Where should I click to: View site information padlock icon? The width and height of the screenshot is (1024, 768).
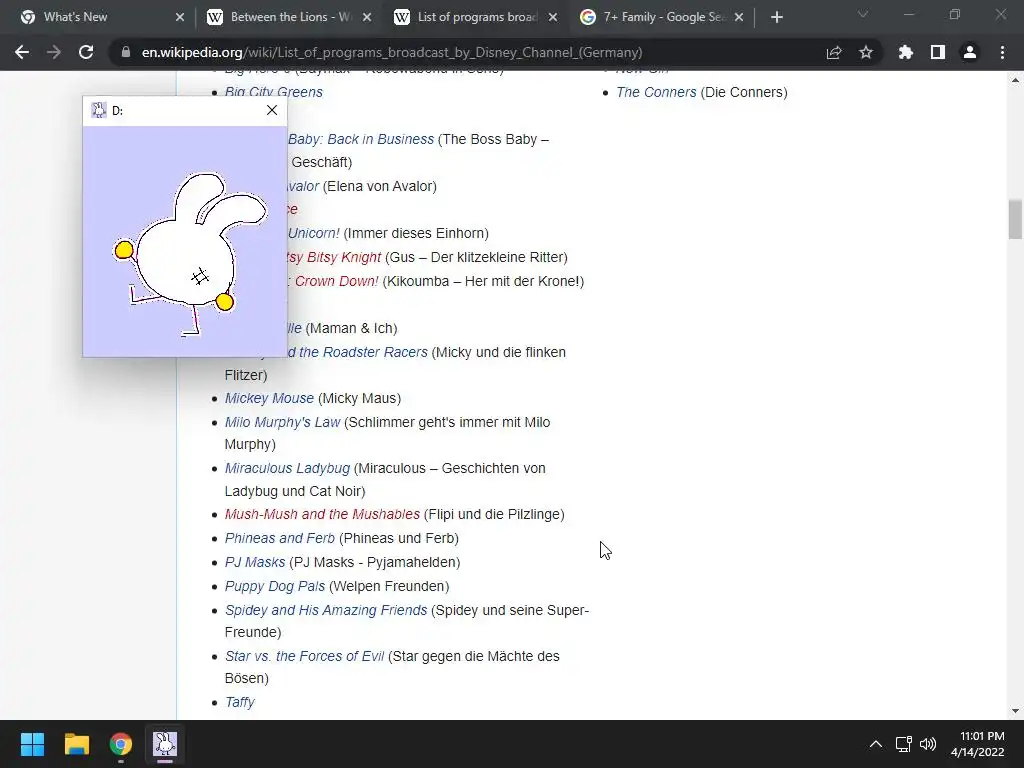tap(126, 52)
